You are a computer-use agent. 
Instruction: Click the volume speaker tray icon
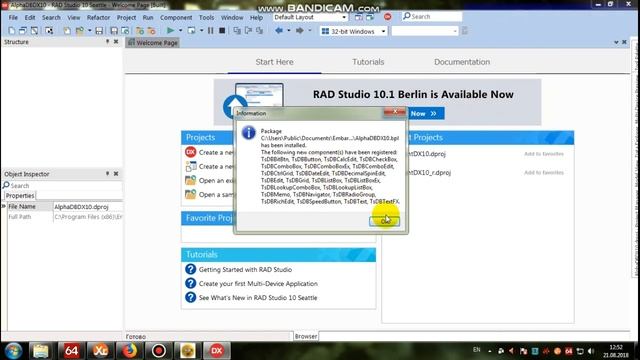pos(591,351)
